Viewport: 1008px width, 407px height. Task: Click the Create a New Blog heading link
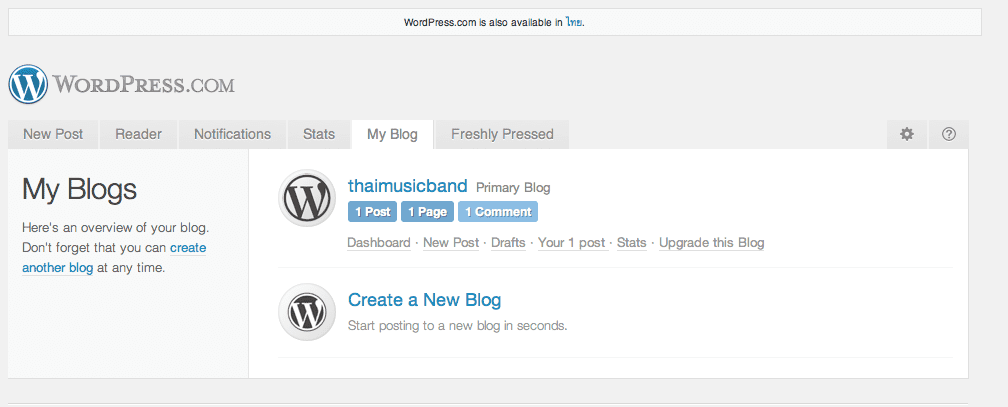point(424,300)
